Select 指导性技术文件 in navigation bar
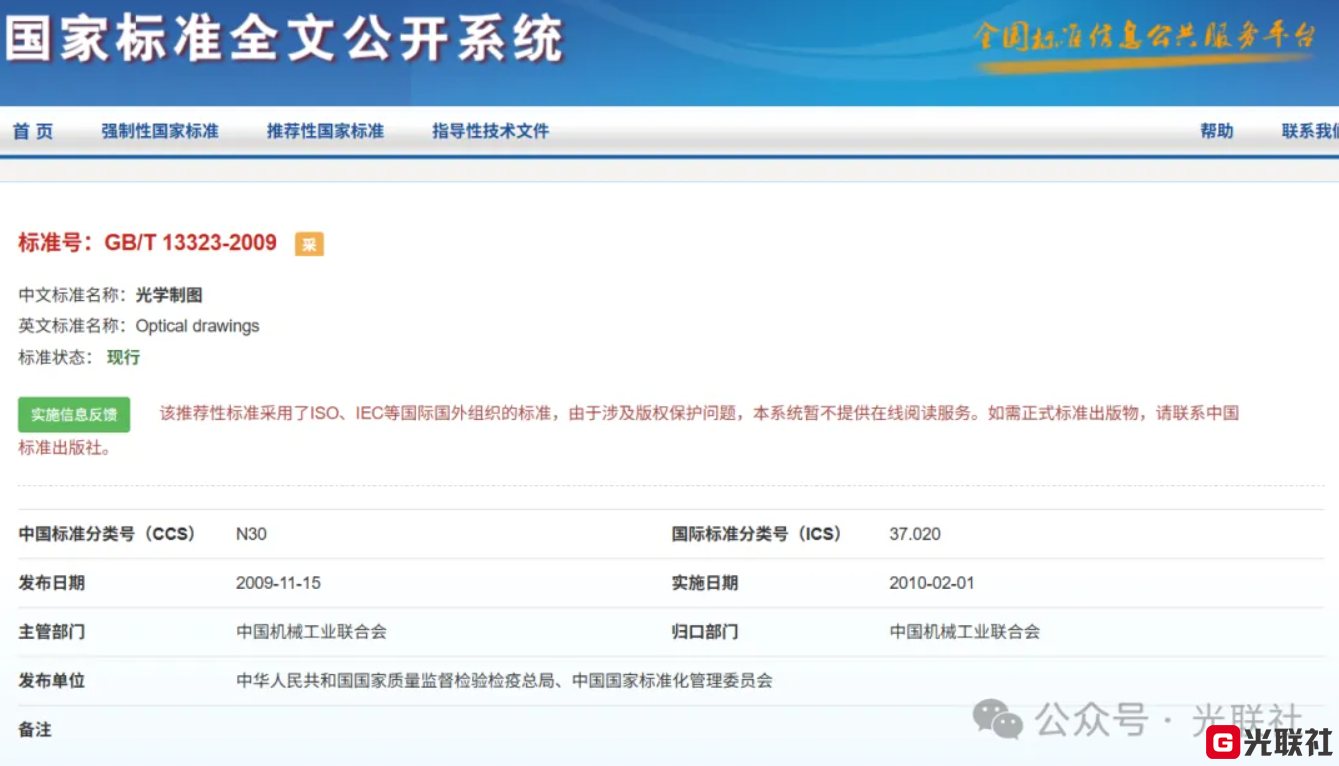This screenshot has width=1339, height=766. click(491, 131)
